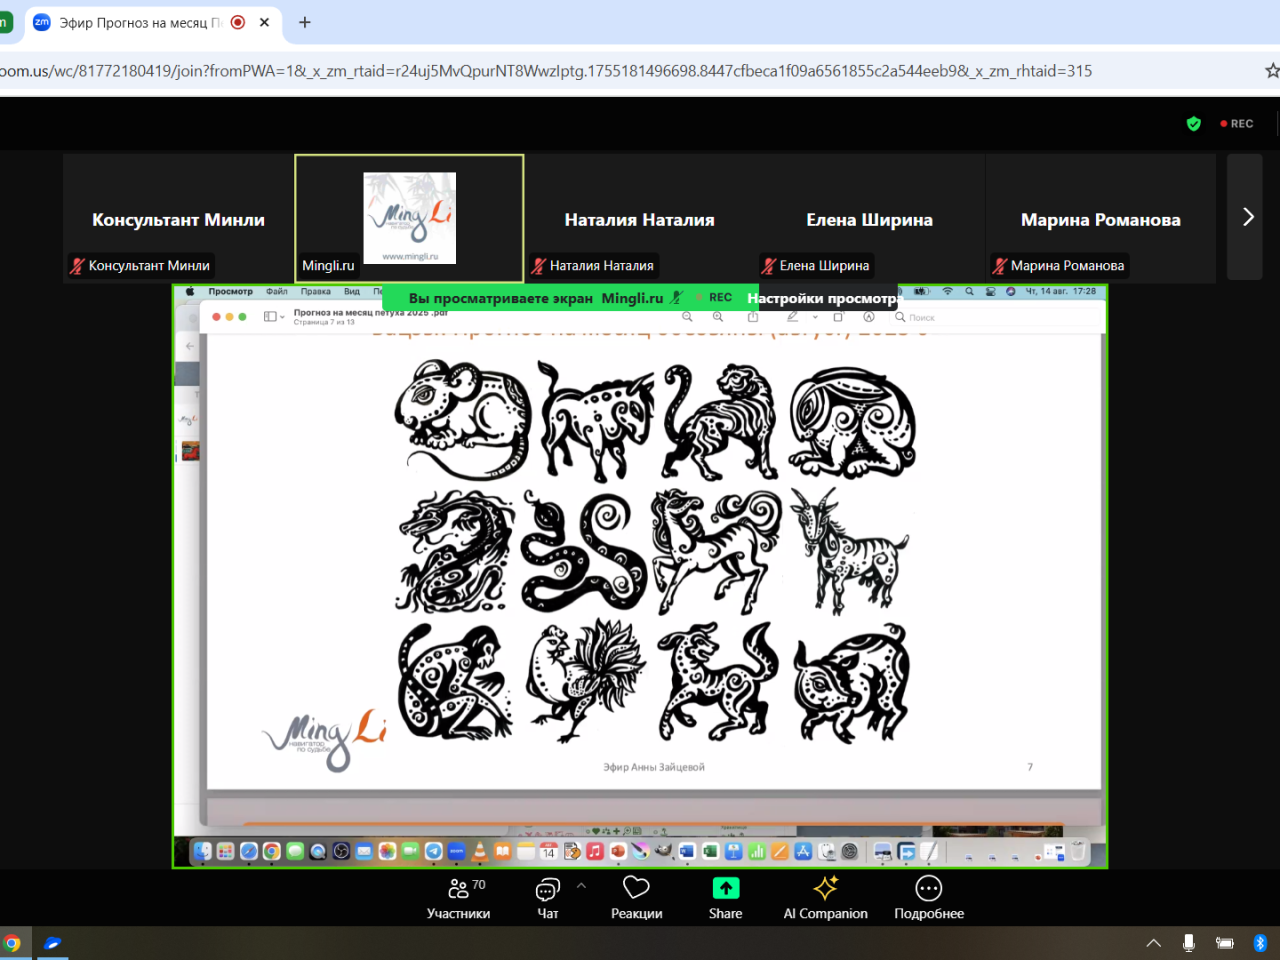
Task: Expand the chevron next to Чат
Action: (x=581, y=886)
